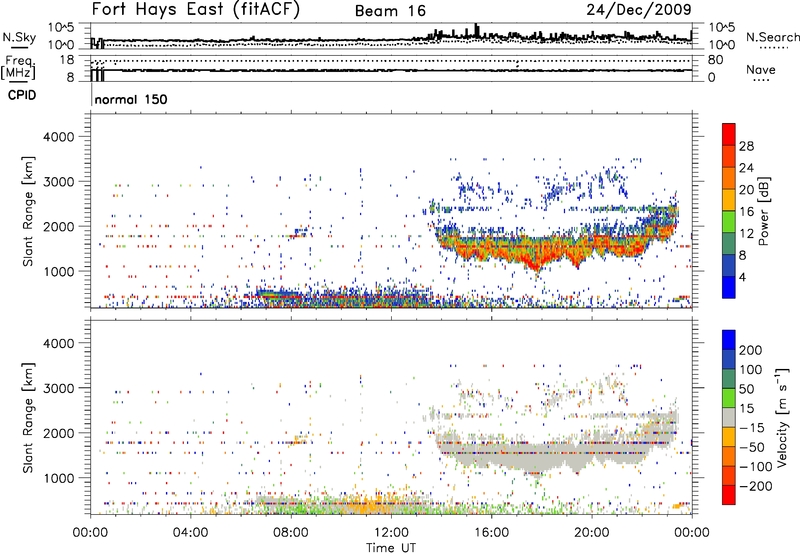Select the light green 15–50 Velocity swatch

pyautogui.click(x=729, y=398)
